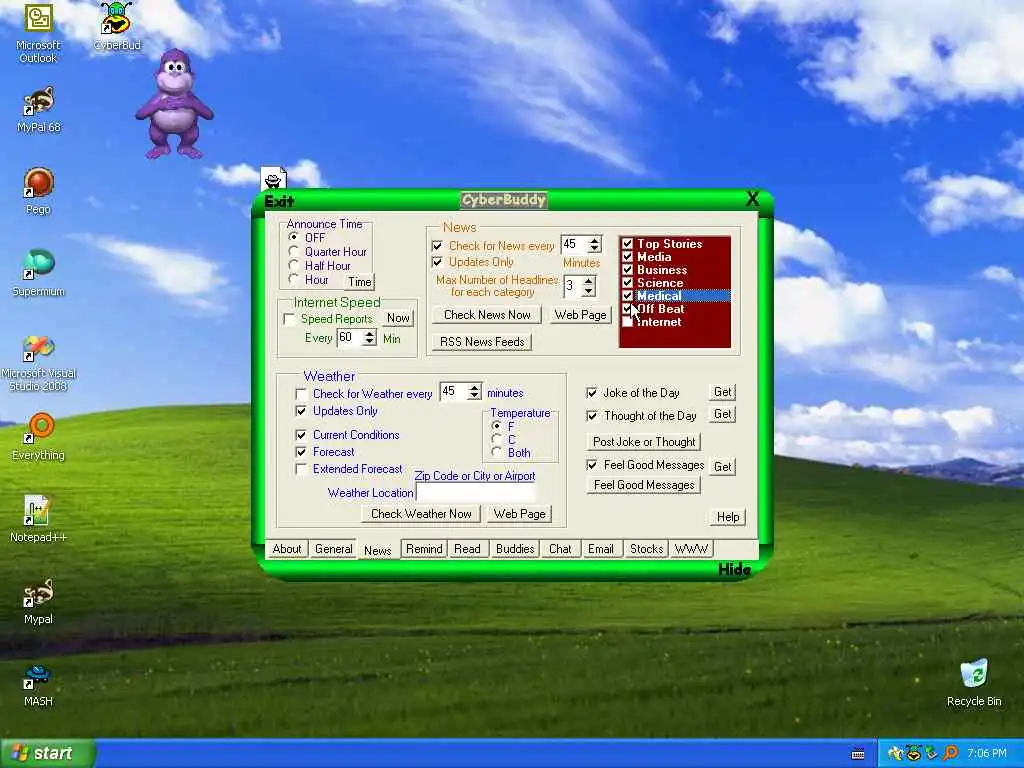The height and width of the screenshot is (768, 1024).
Task: Click the Help button
Action: [728, 517]
